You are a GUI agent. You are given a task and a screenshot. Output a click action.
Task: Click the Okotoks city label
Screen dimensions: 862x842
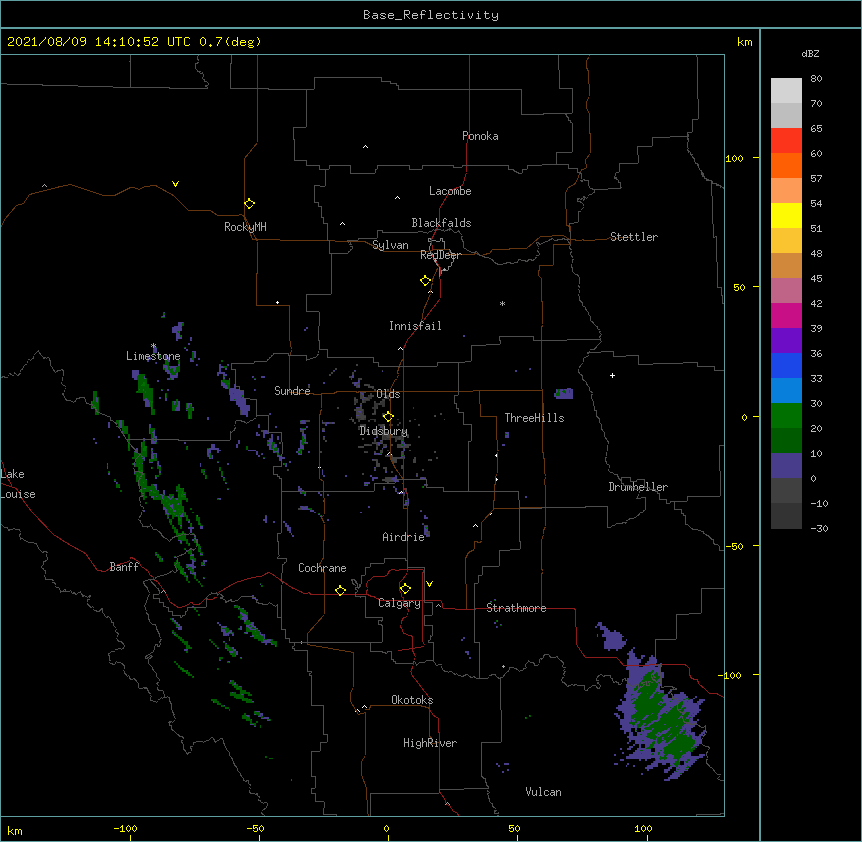[412, 700]
